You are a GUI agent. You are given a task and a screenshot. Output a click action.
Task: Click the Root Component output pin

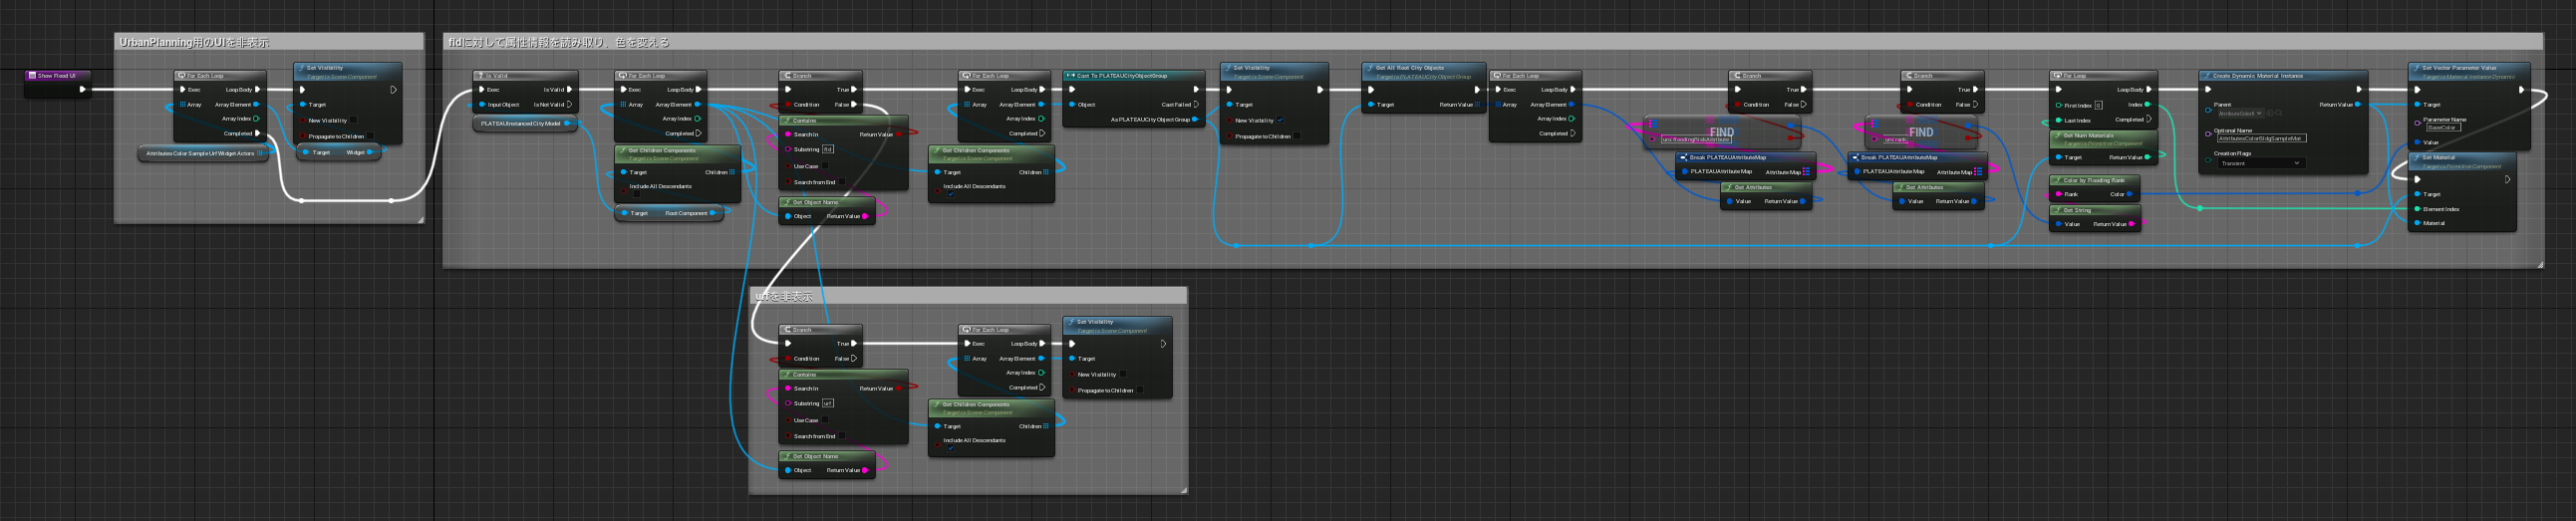[712, 213]
